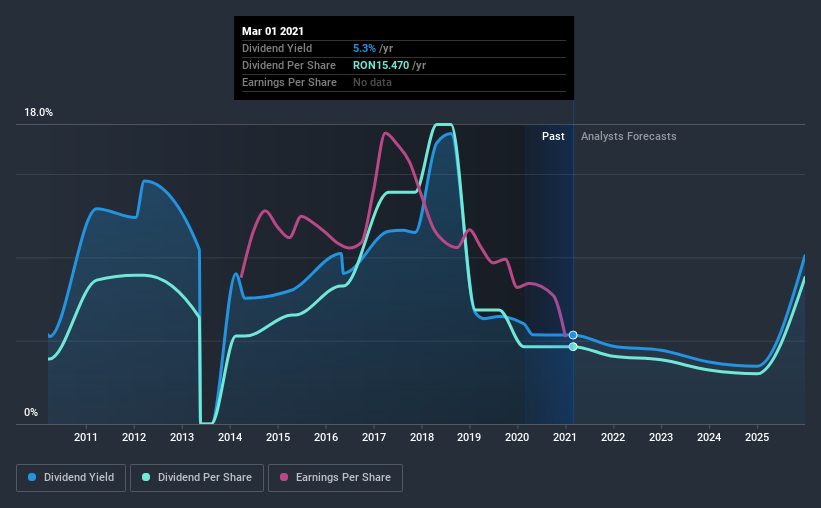Click the teal Dividend Per Share legend dot
821x508 pixels.
(x=146, y=477)
